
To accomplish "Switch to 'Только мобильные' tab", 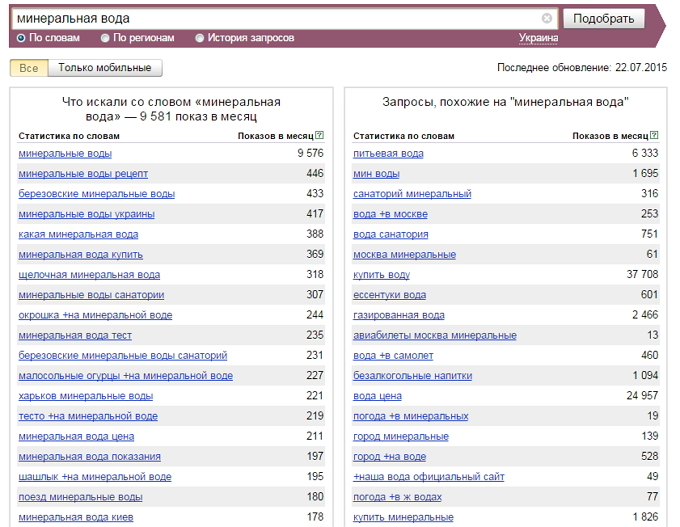I will pos(105,68).
